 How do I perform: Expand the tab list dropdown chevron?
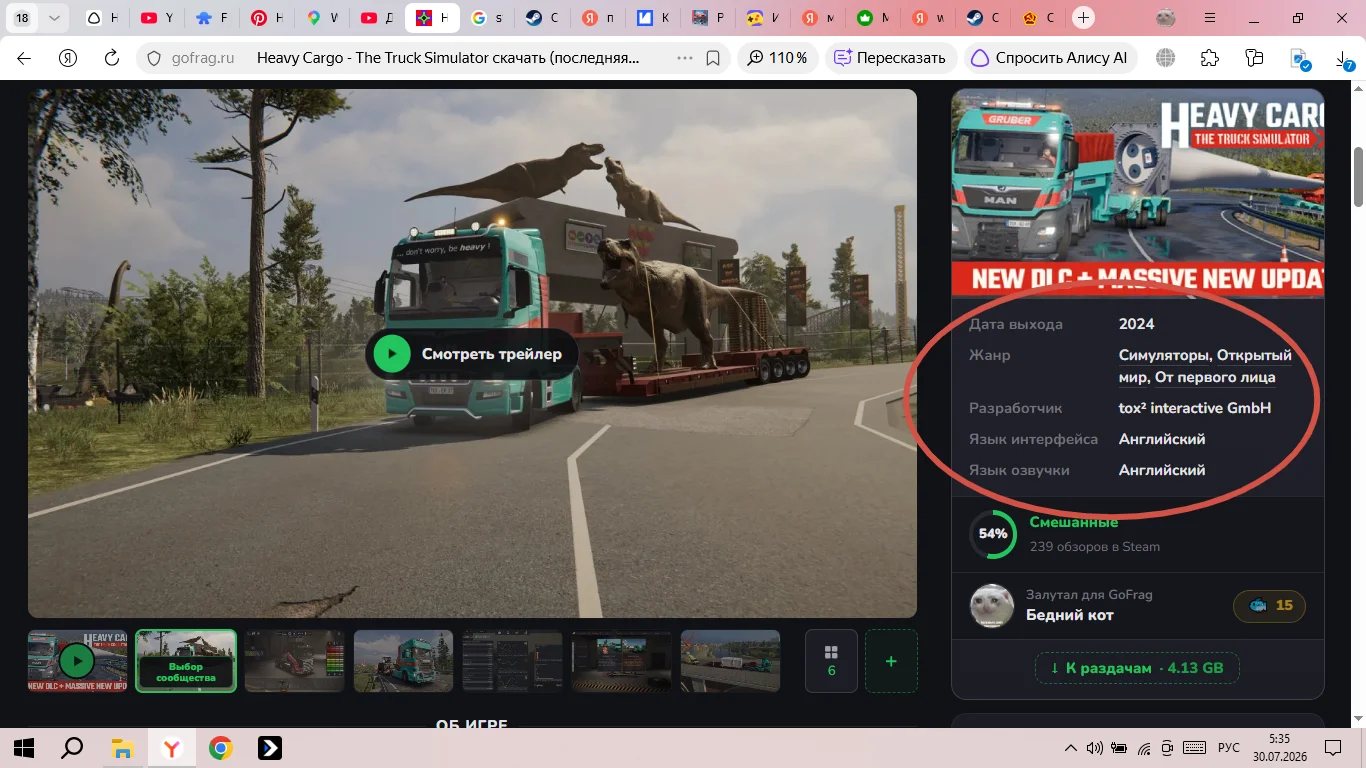coord(54,18)
